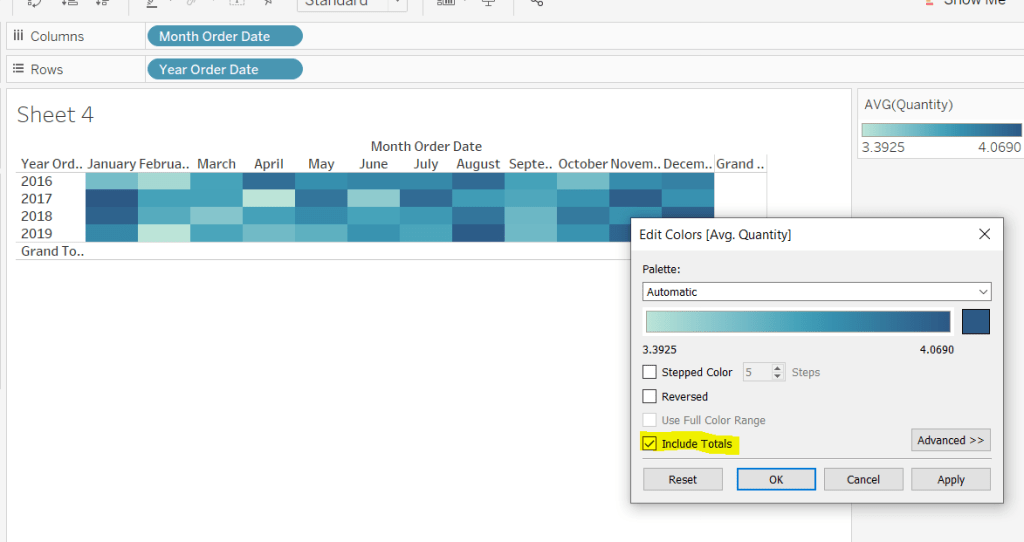Cancel the Edit Colors dialog
The height and width of the screenshot is (542, 1024).
click(x=863, y=479)
